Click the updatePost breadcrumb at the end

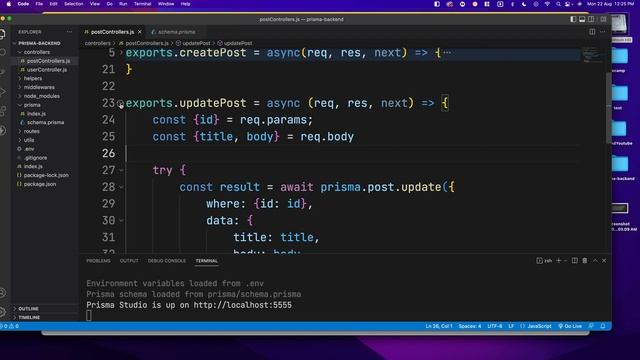point(238,43)
